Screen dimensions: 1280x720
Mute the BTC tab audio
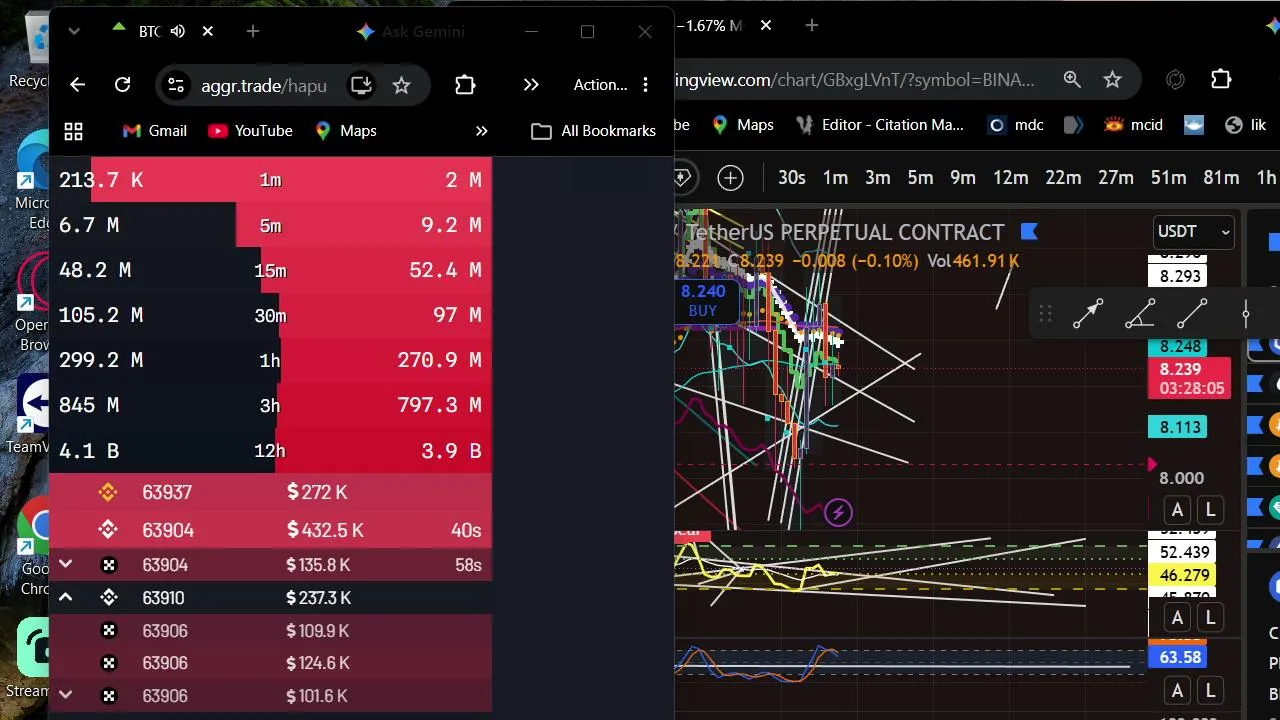click(178, 32)
